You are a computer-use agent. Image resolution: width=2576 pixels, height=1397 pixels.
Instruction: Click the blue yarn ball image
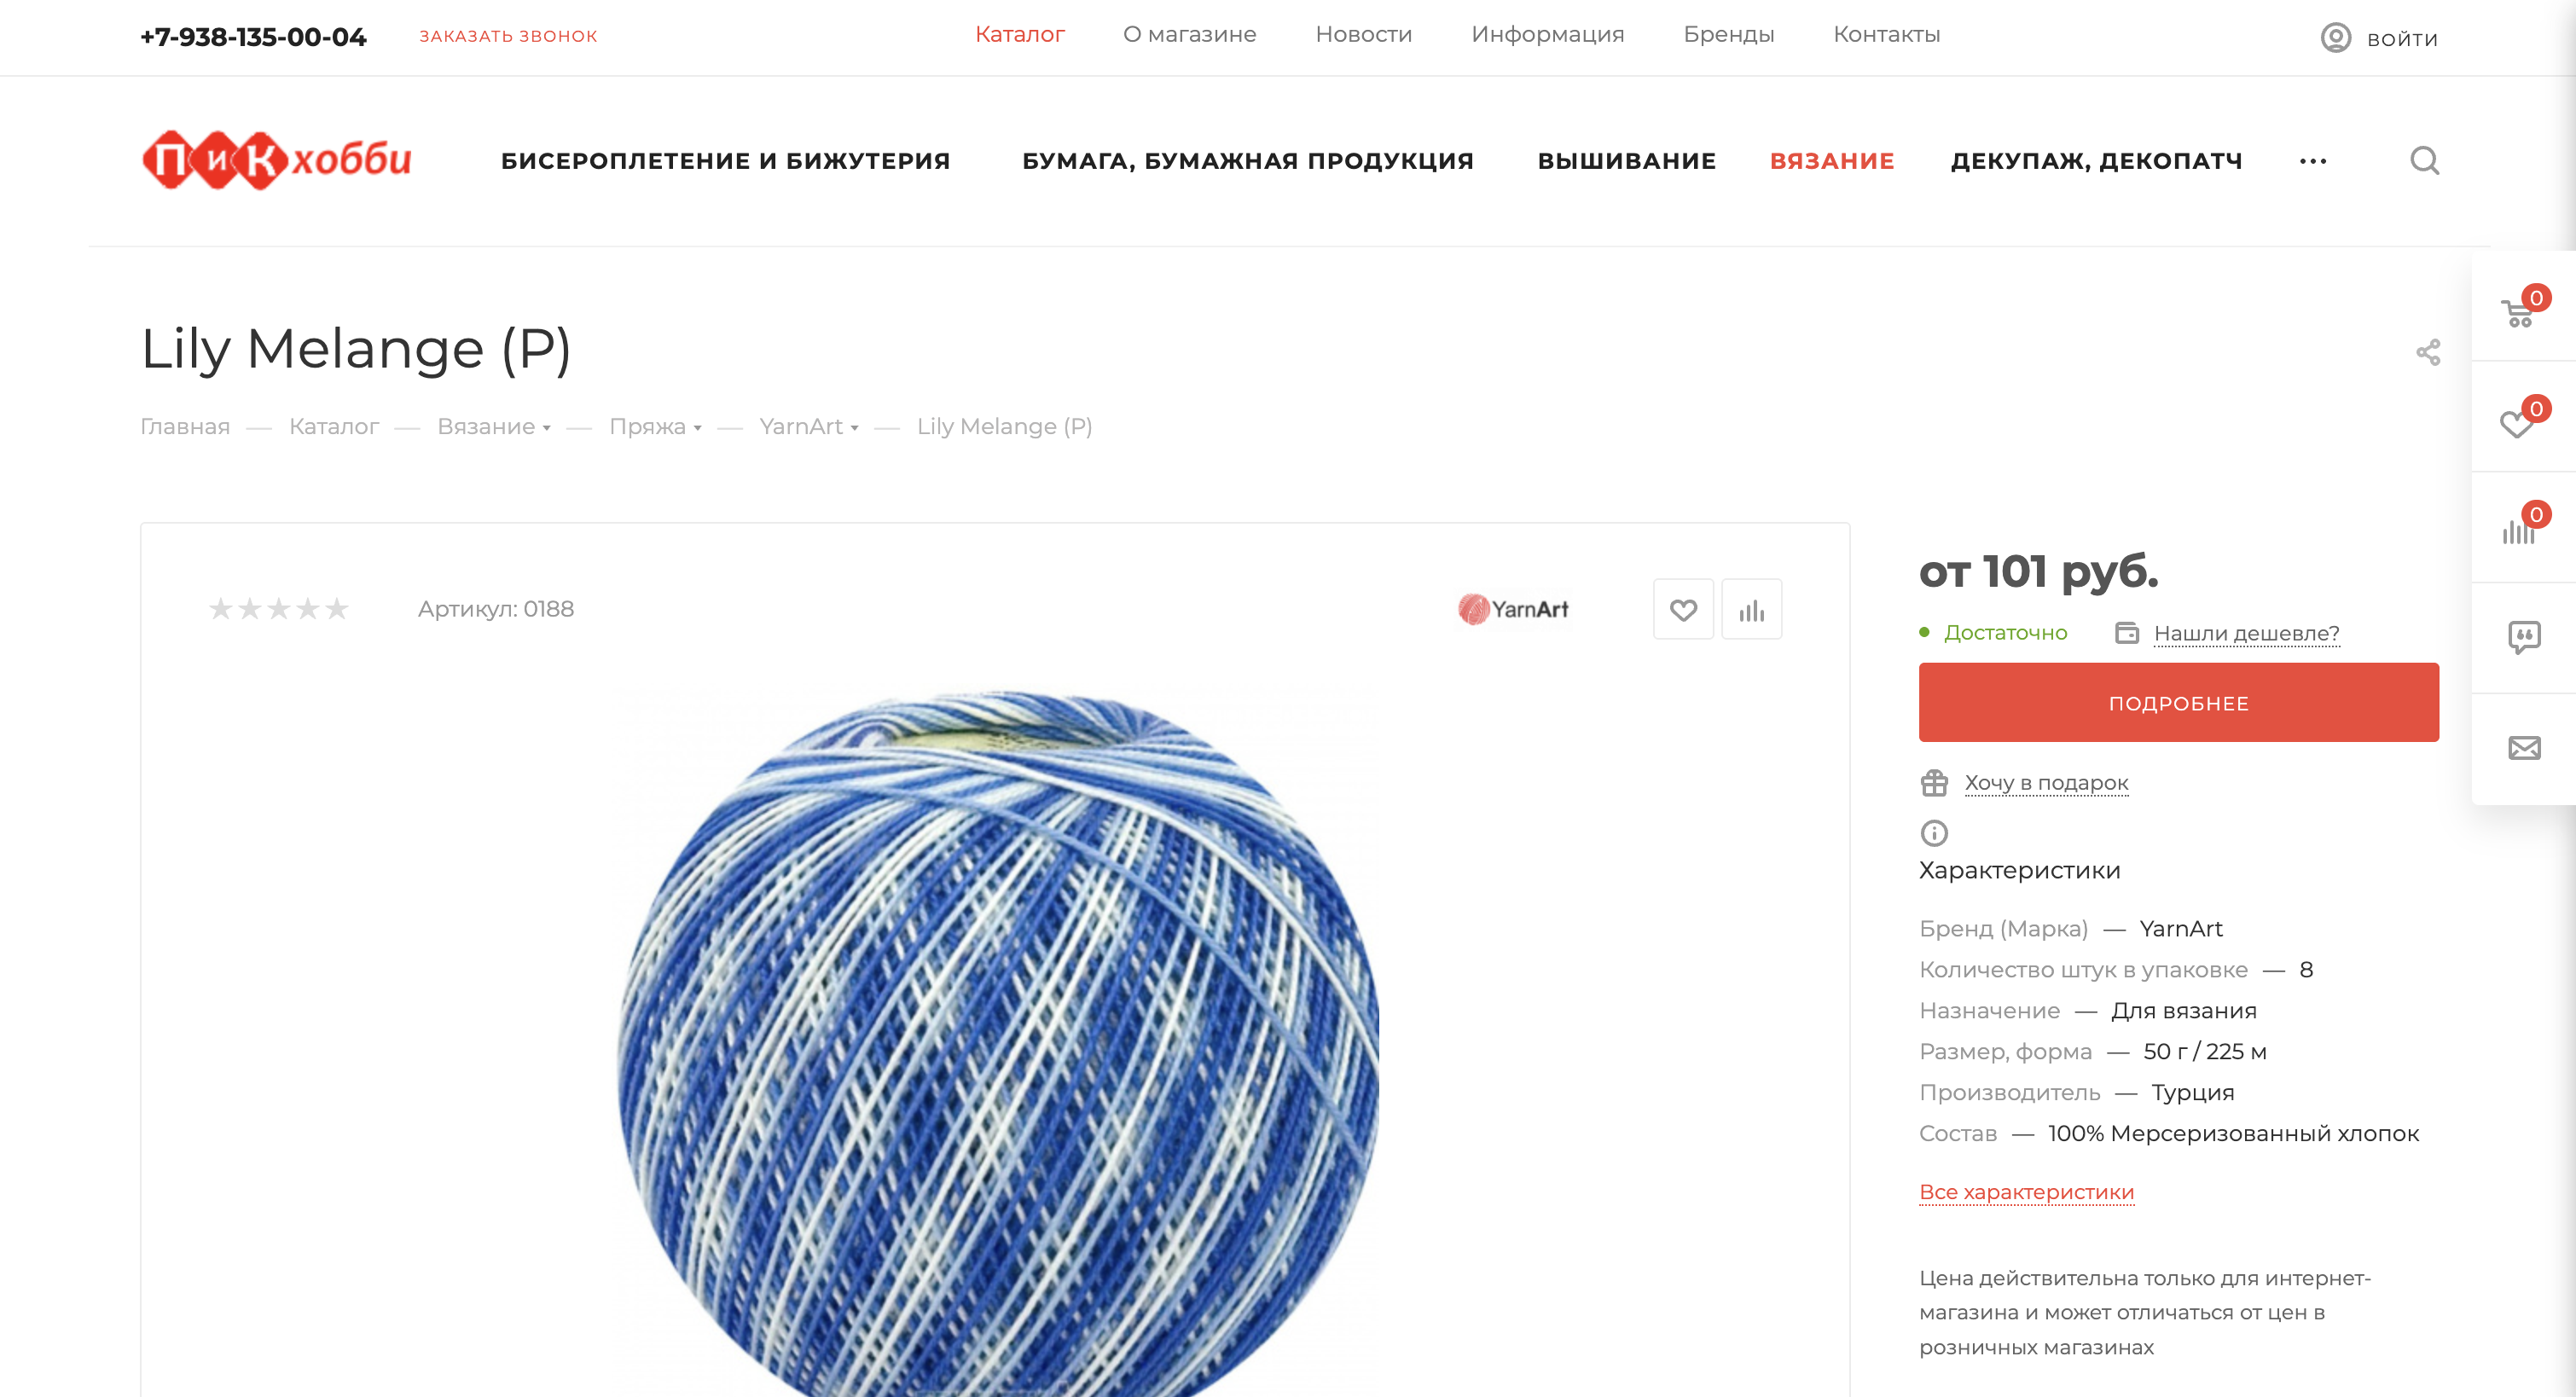[998, 1040]
